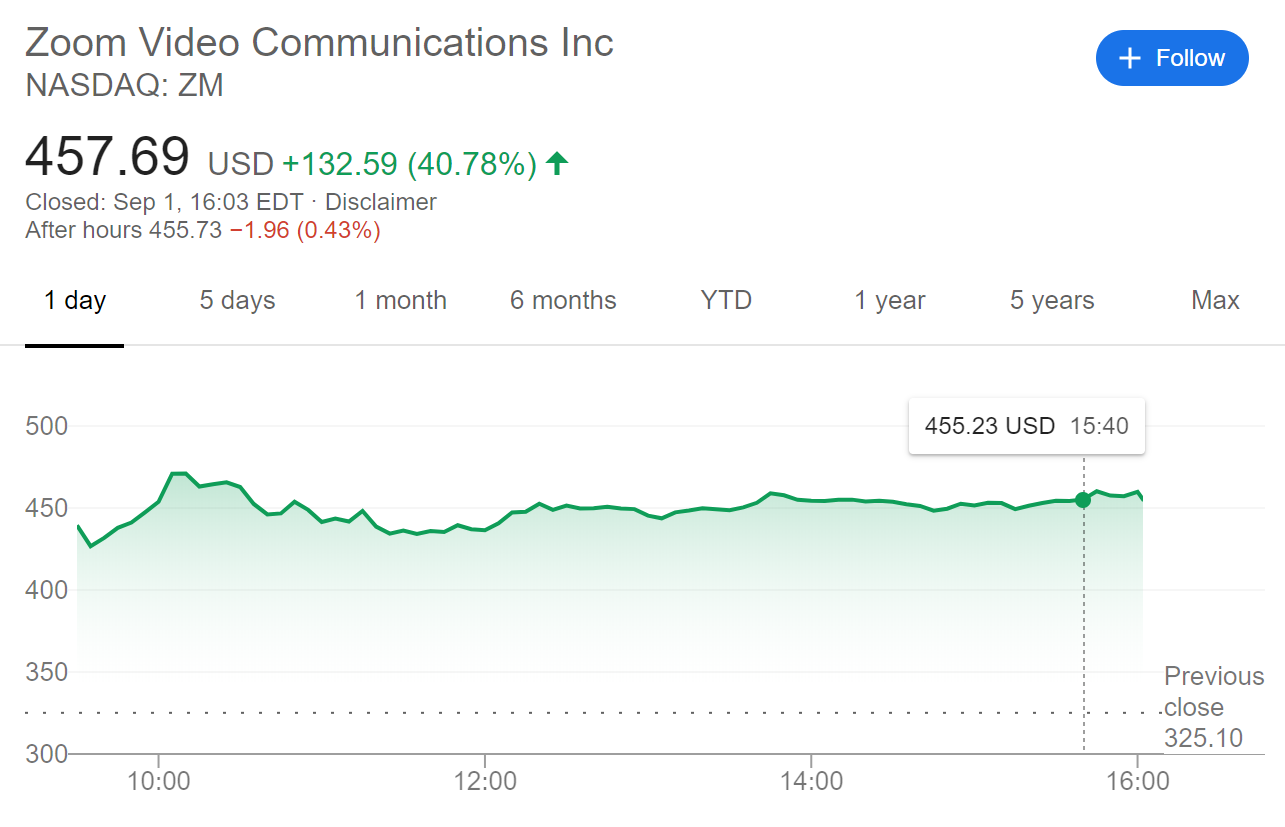Open the Max time range view
This screenshot has height=827, width=1285.
tap(1214, 299)
